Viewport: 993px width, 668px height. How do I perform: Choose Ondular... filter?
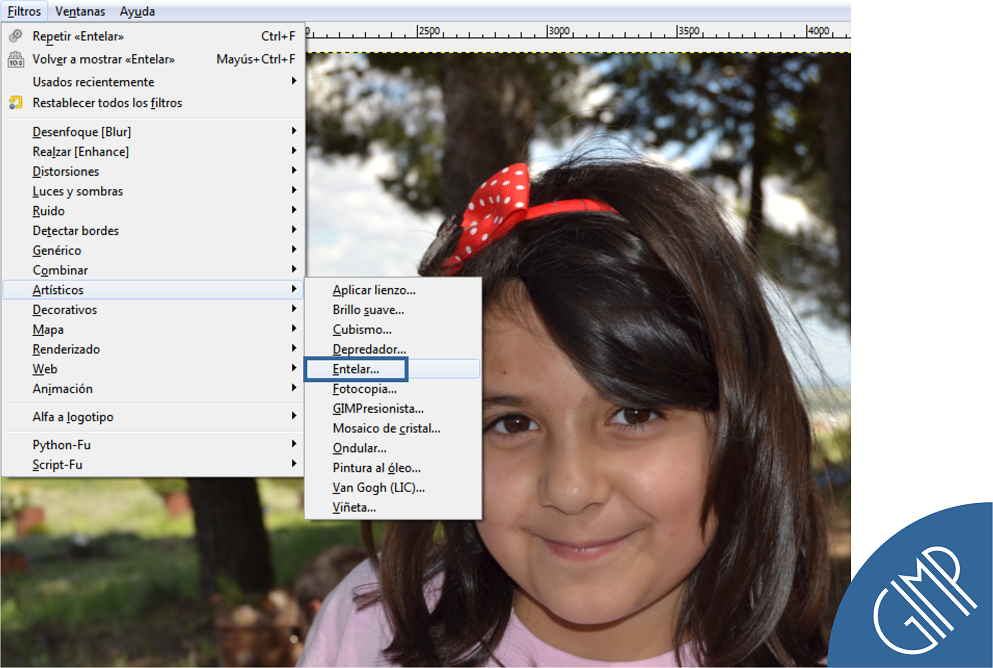coord(393,448)
